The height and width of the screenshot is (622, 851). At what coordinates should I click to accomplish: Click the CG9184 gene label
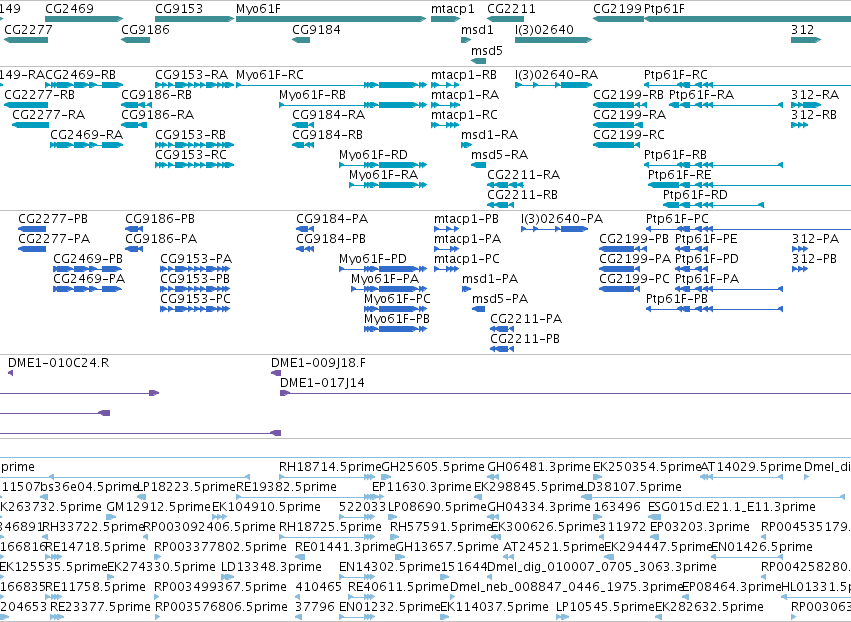pos(316,29)
